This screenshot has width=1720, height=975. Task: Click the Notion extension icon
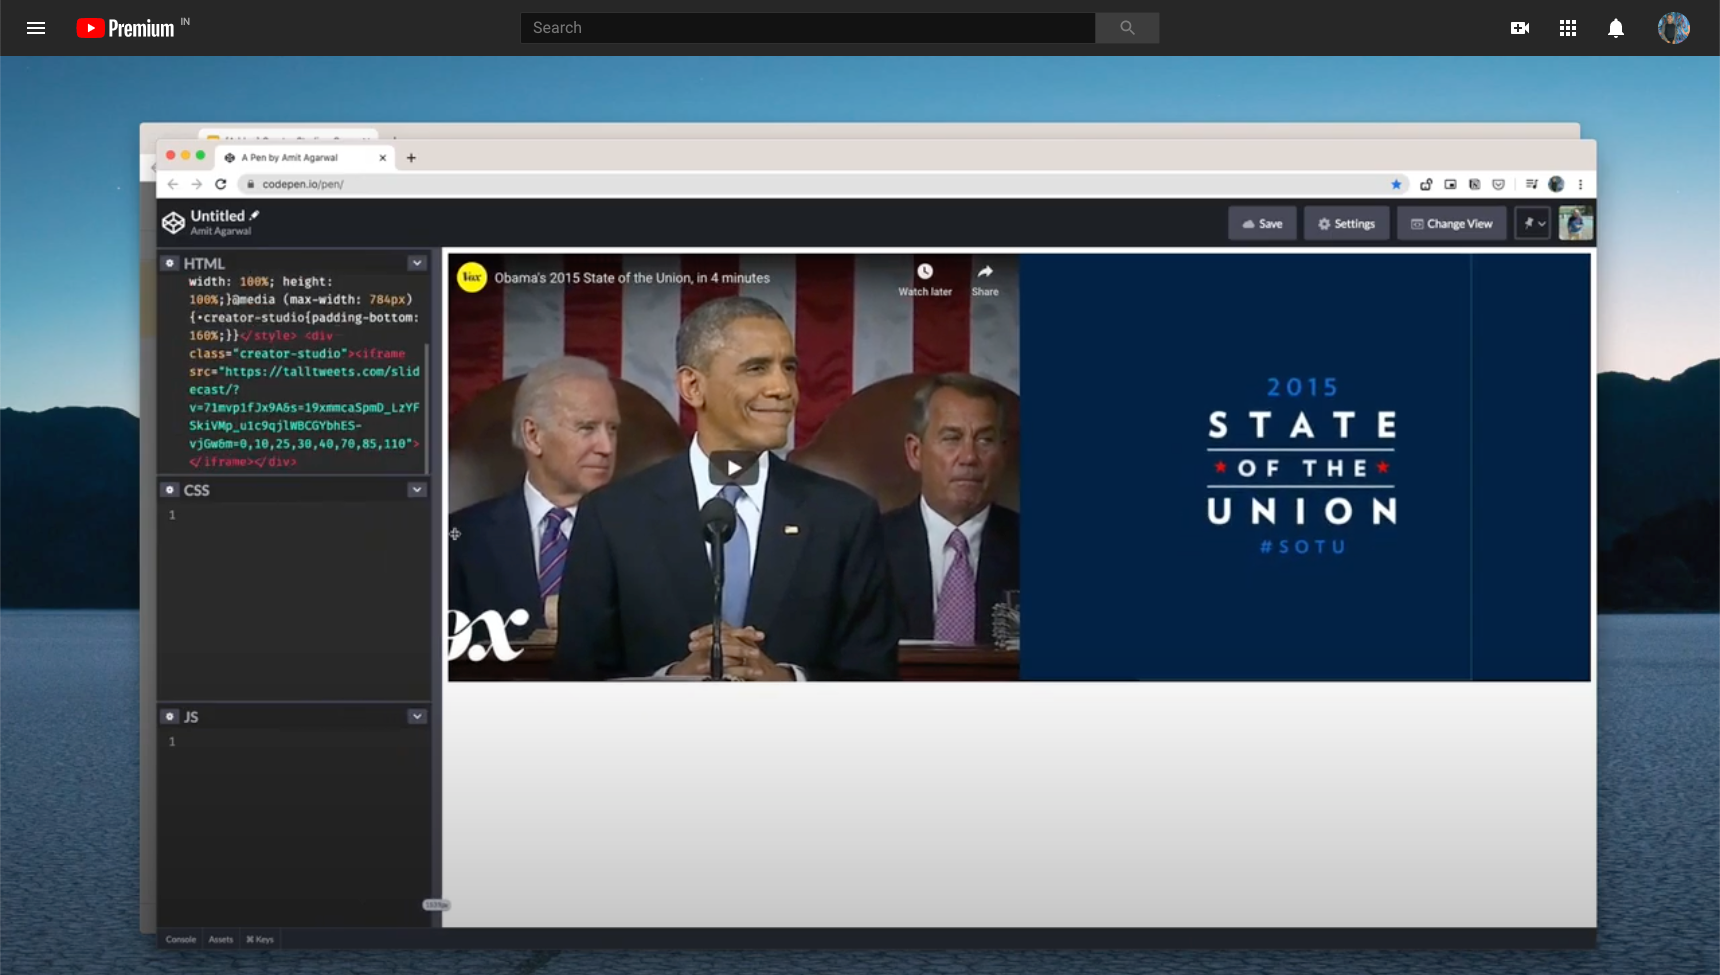(1474, 184)
